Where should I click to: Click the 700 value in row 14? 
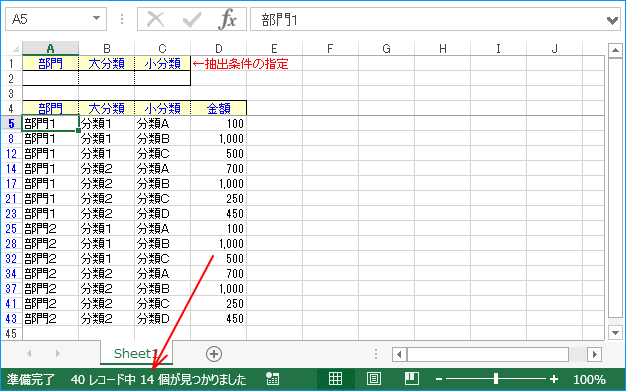[x=218, y=169]
